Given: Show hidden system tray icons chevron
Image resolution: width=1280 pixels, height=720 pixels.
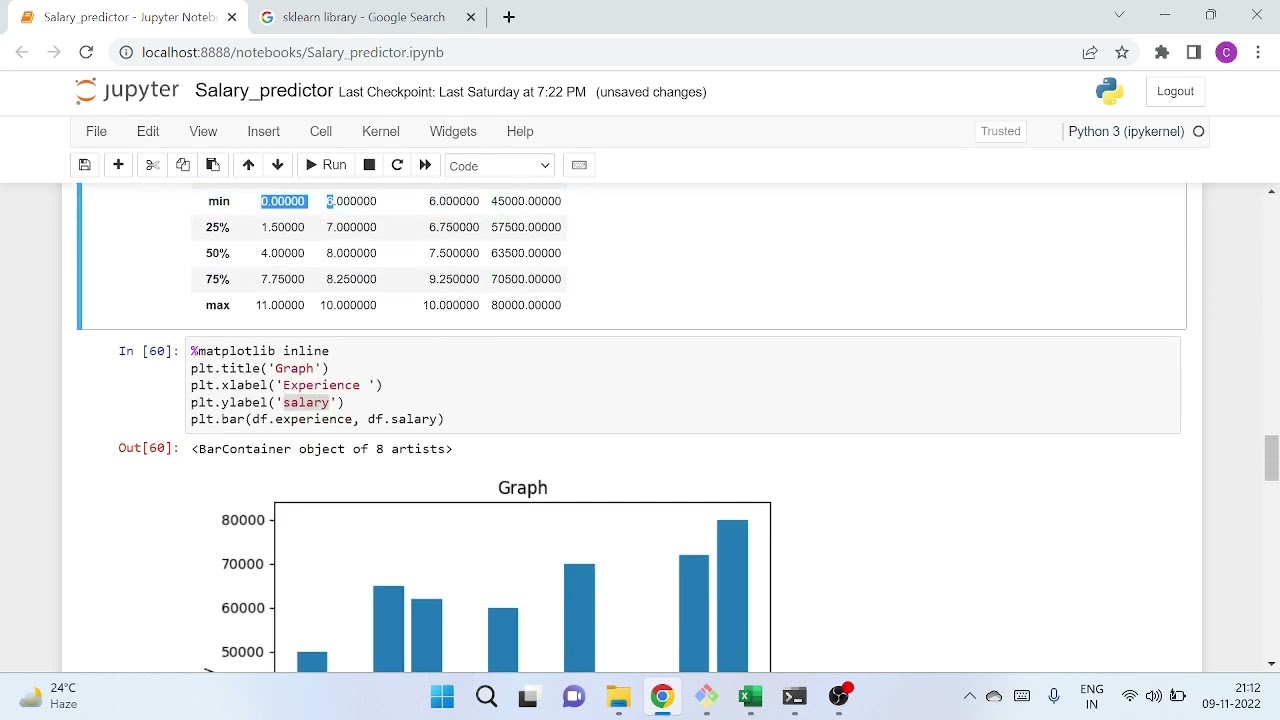Looking at the screenshot, I should point(969,696).
